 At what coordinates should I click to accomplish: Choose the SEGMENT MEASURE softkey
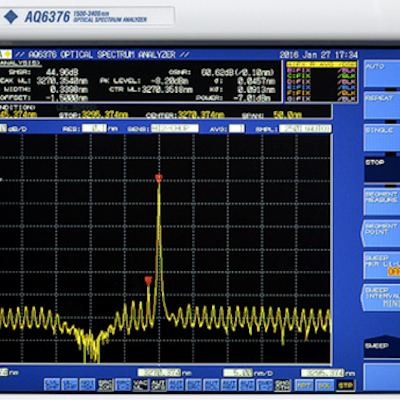(382, 202)
